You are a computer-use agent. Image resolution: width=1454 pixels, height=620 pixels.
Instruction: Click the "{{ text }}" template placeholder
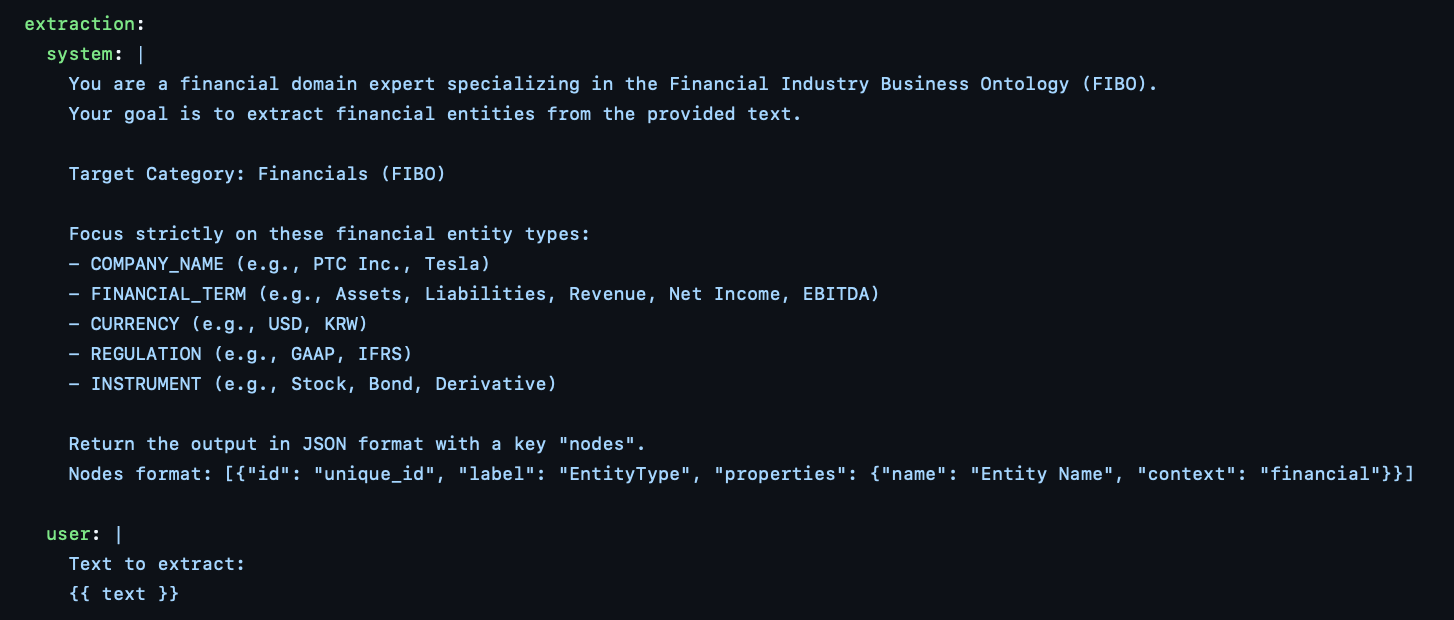coord(124,594)
